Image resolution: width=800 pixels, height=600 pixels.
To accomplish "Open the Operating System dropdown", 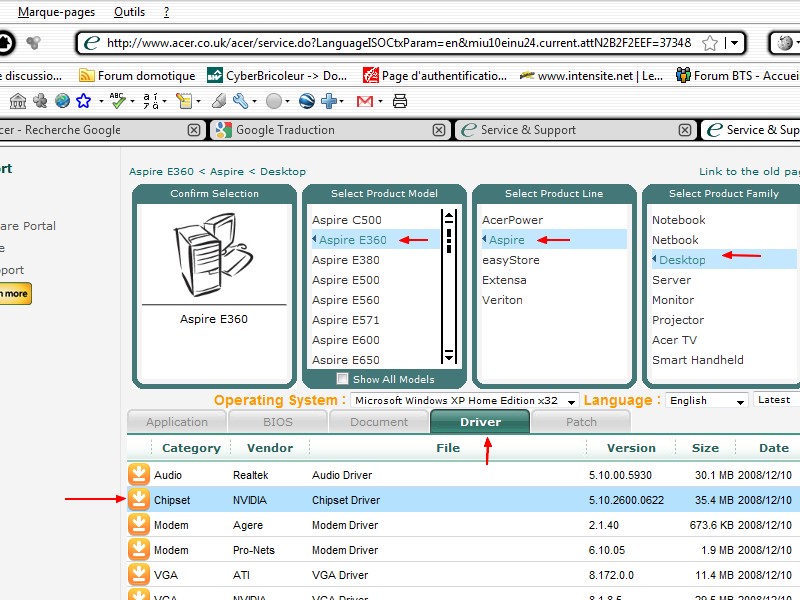I will point(464,401).
